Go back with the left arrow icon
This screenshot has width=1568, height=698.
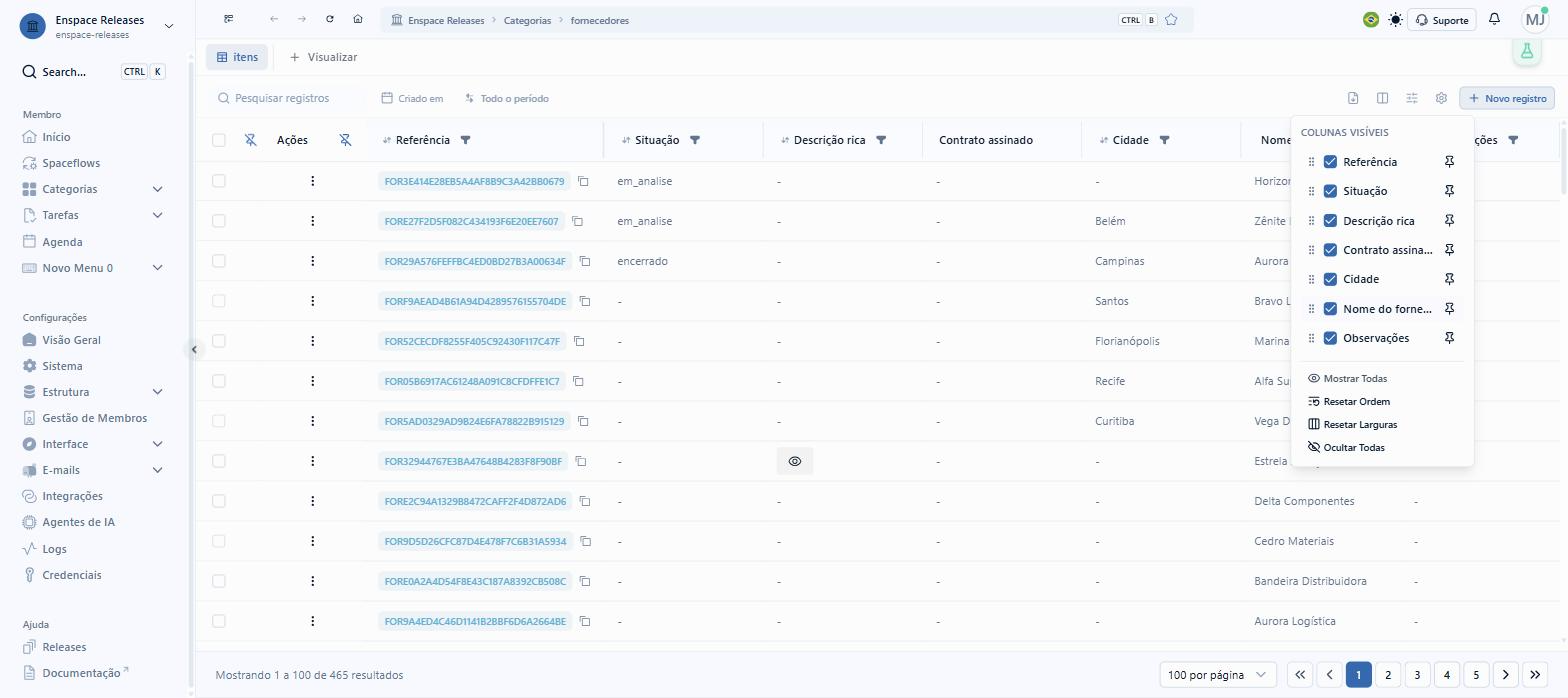274,20
